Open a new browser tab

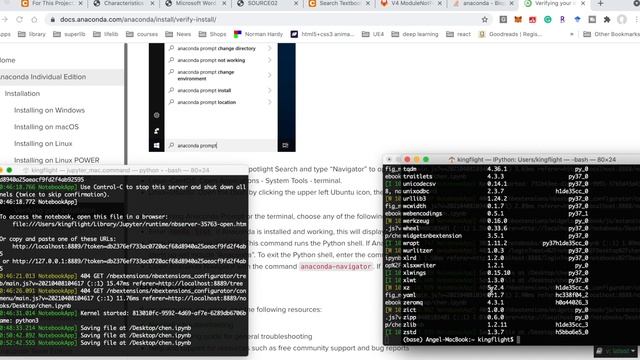click(x=600, y=3)
